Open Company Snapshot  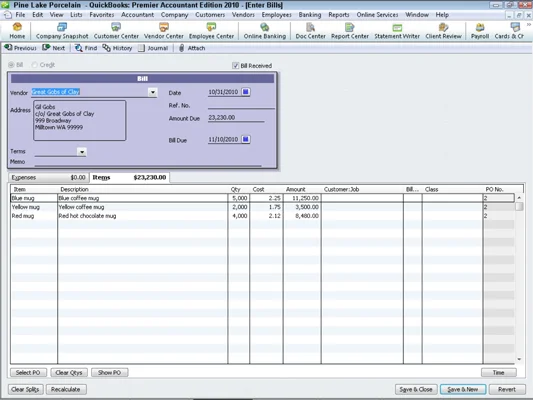(x=62, y=31)
